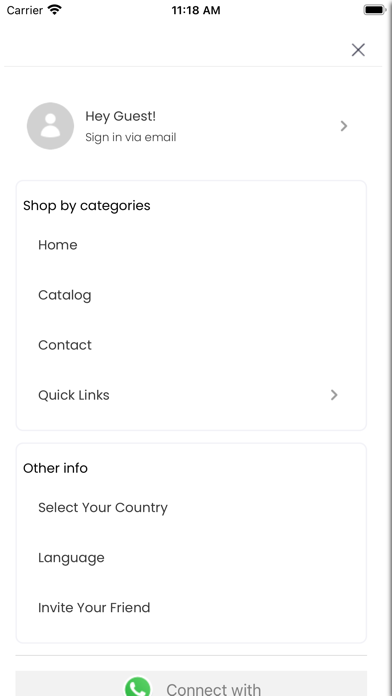Tap the Shop by categories heading
This screenshot has width=392, height=696.
click(87, 206)
